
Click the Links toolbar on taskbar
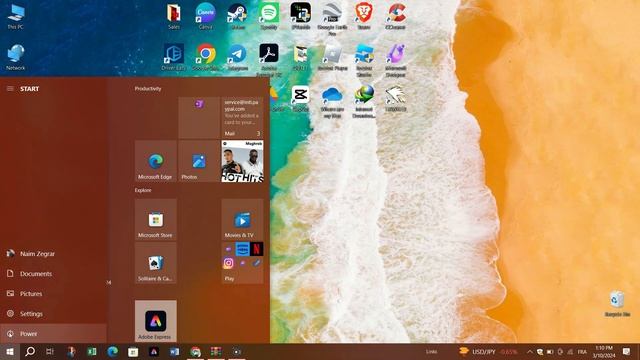(431, 351)
